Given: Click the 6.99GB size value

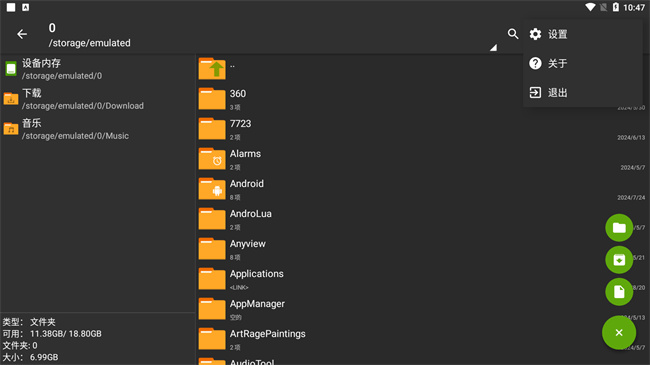Looking at the screenshot, I should tap(44, 357).
